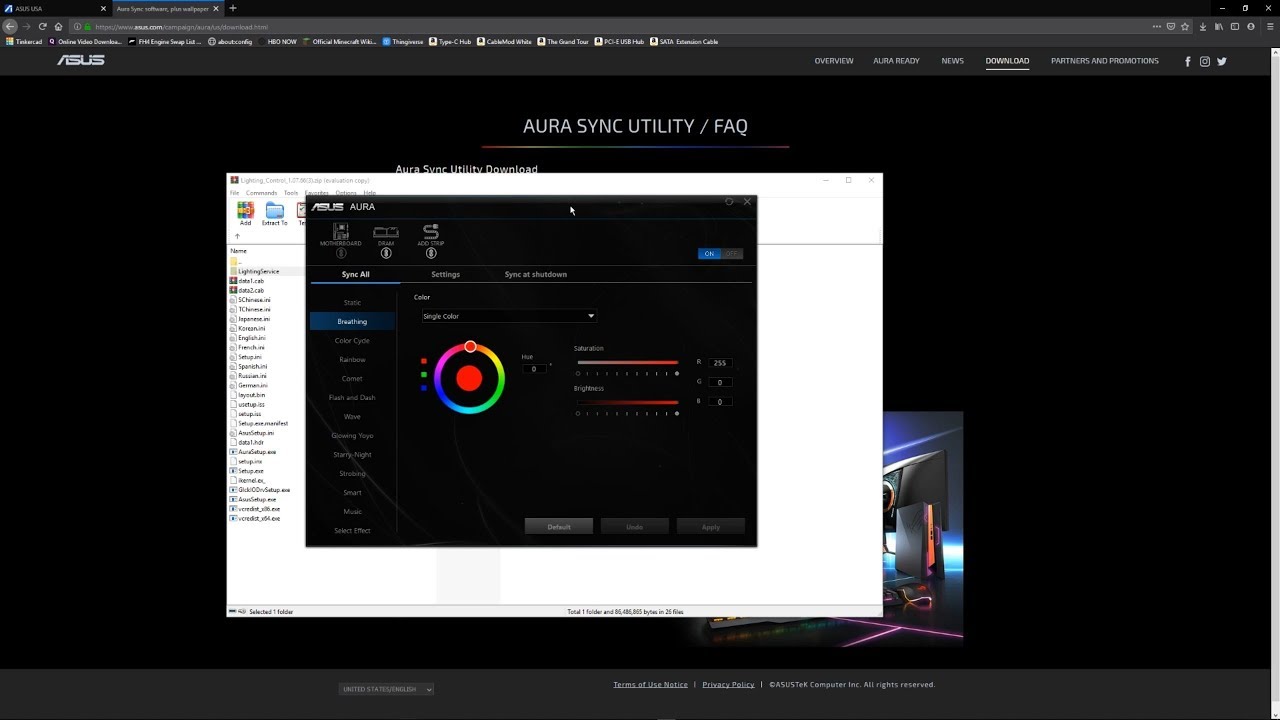Choose the Rainbow lighting effect

point(352,359)
